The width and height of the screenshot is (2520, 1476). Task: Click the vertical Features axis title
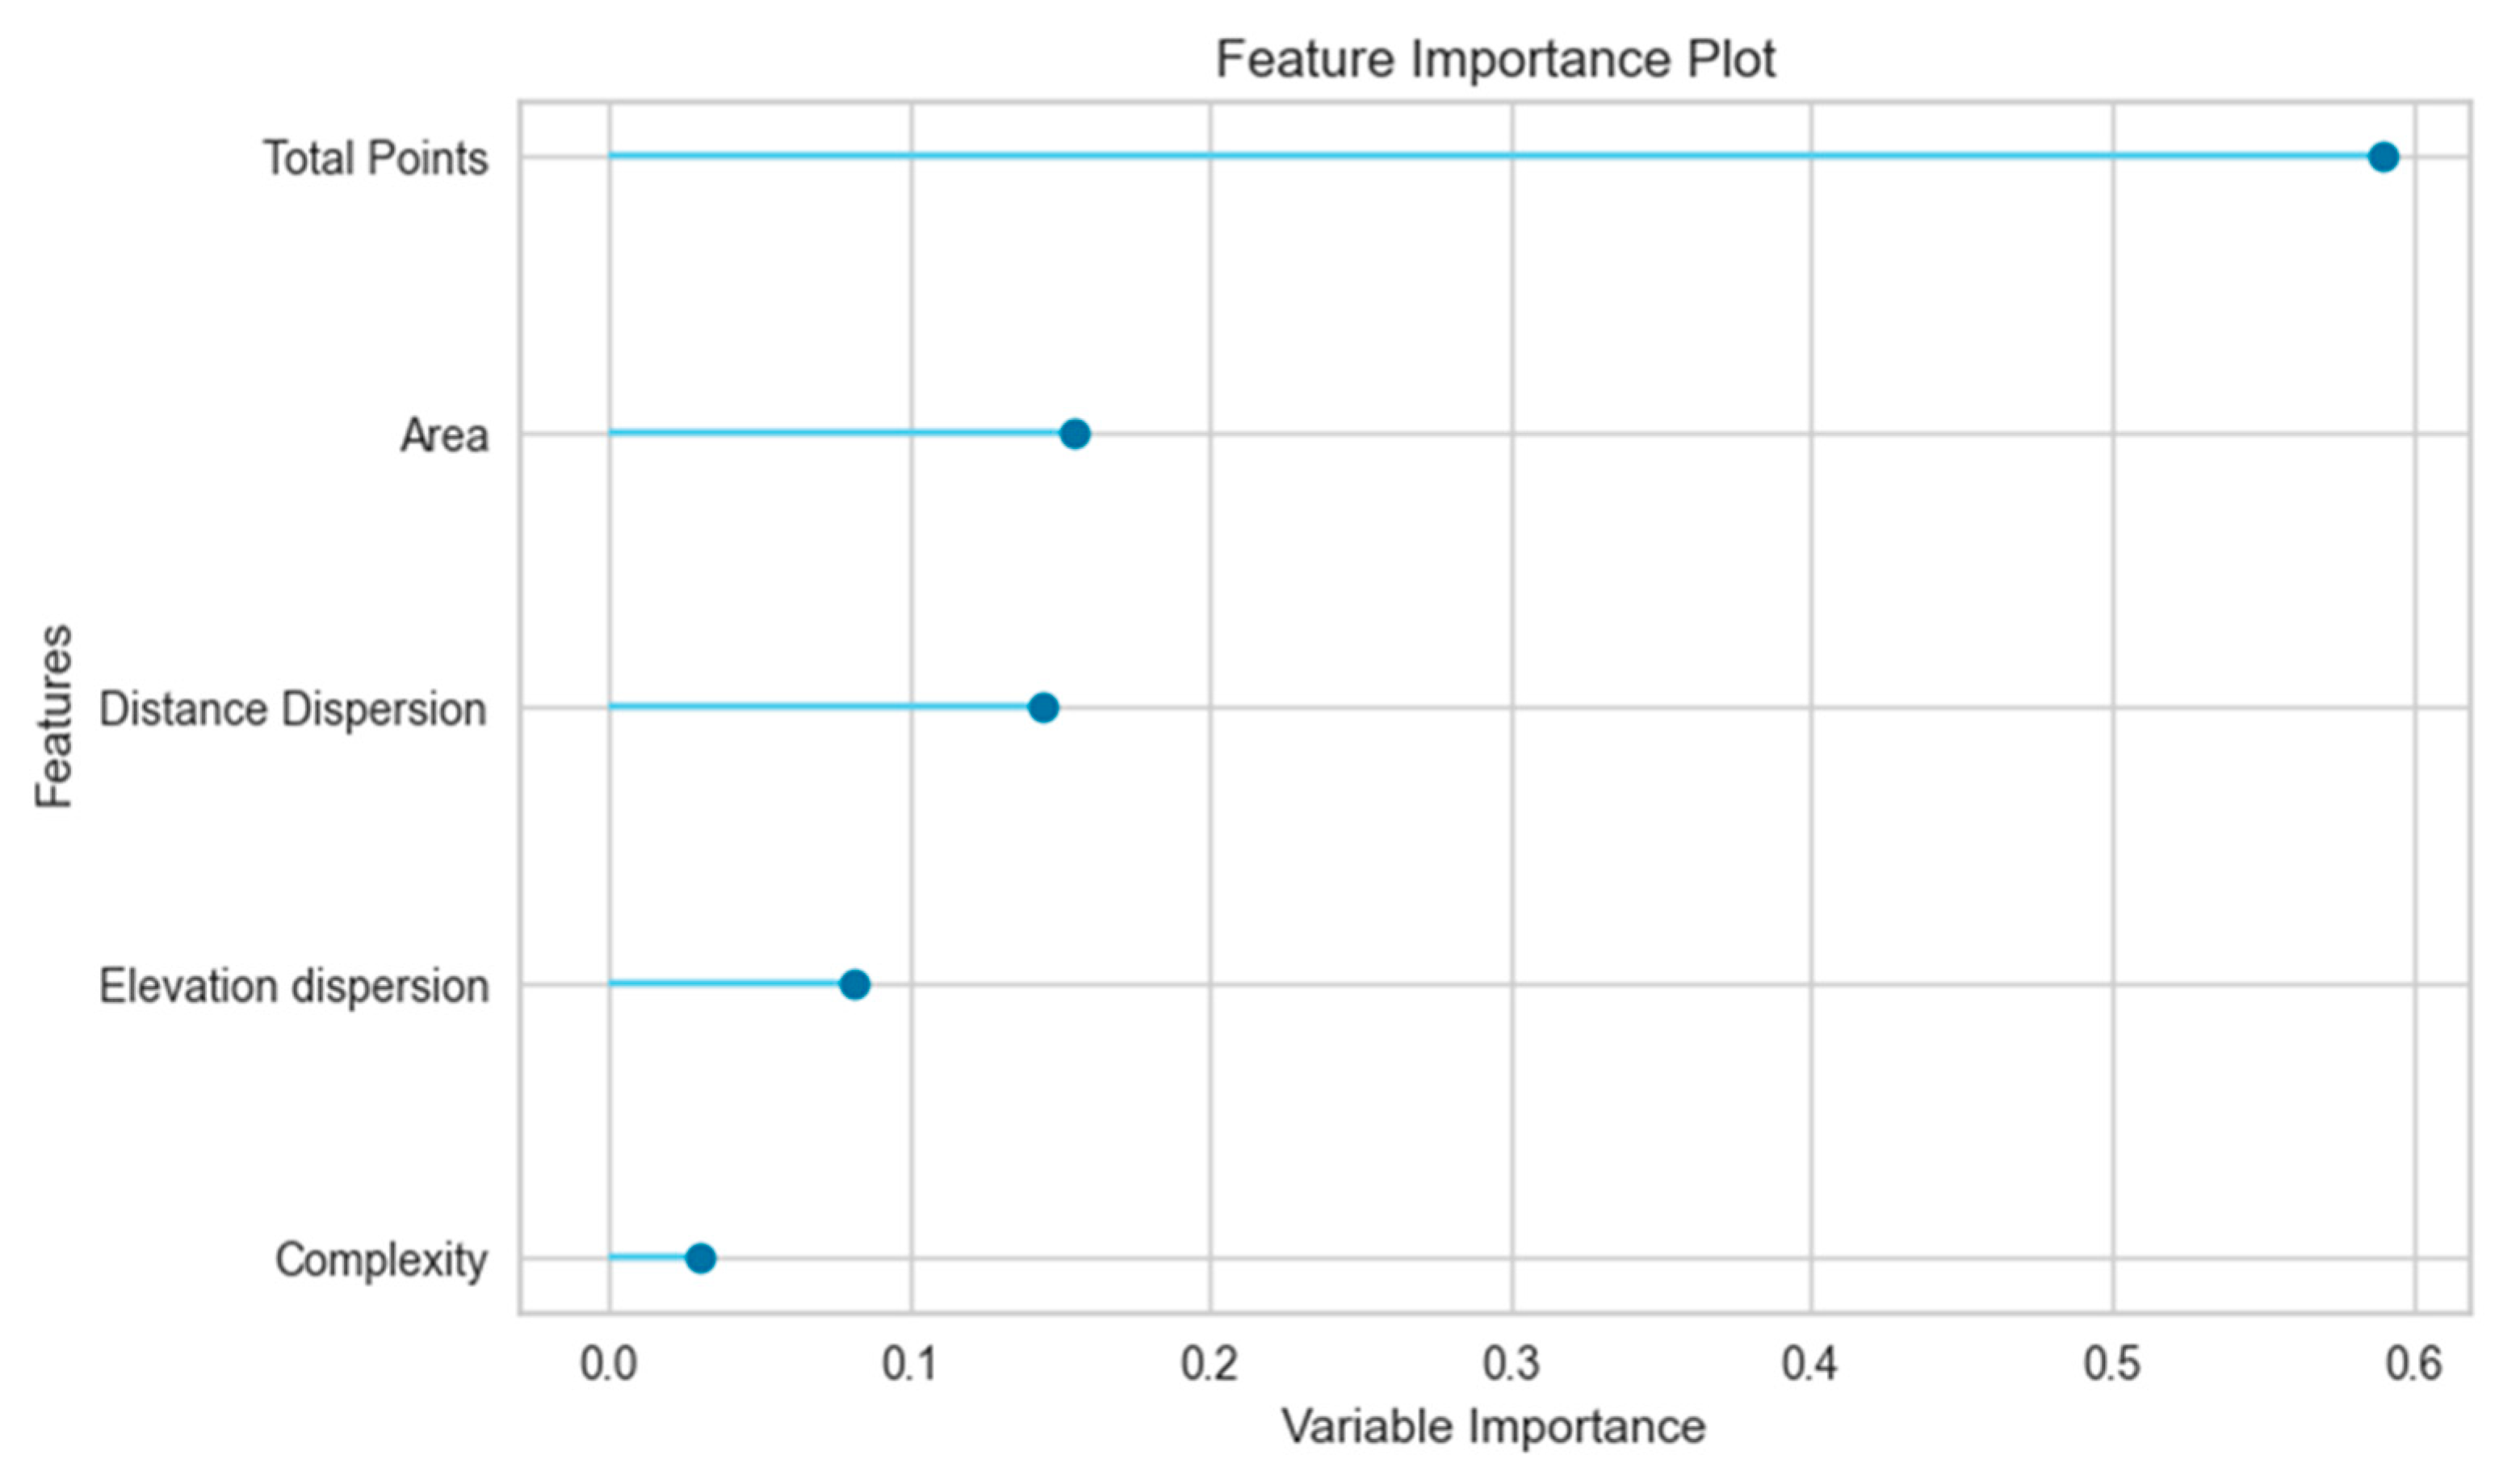55,716
